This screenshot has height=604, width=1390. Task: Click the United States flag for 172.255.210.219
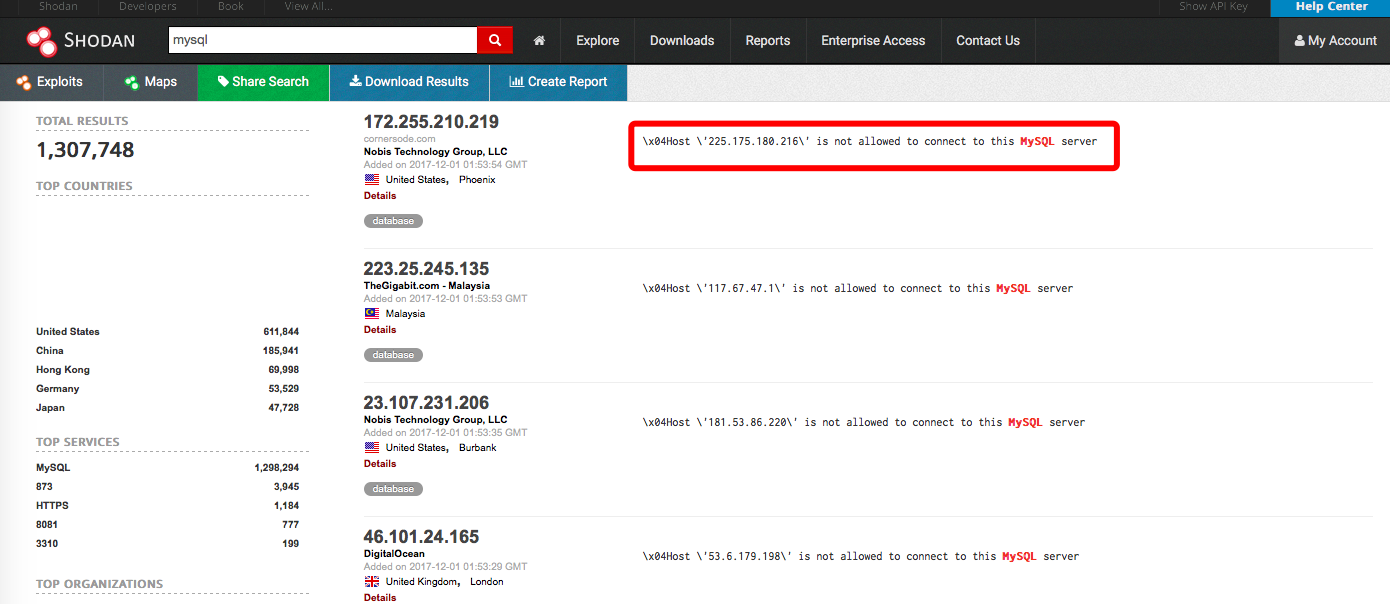point(372,180)
